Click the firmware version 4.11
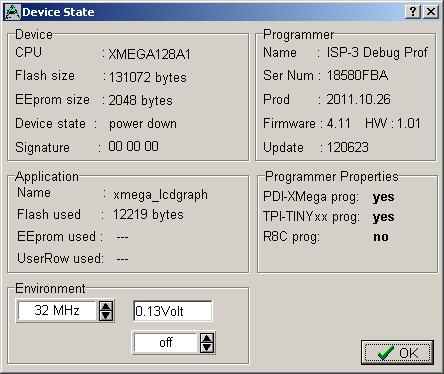444x374 pixels. pos(339,123)
